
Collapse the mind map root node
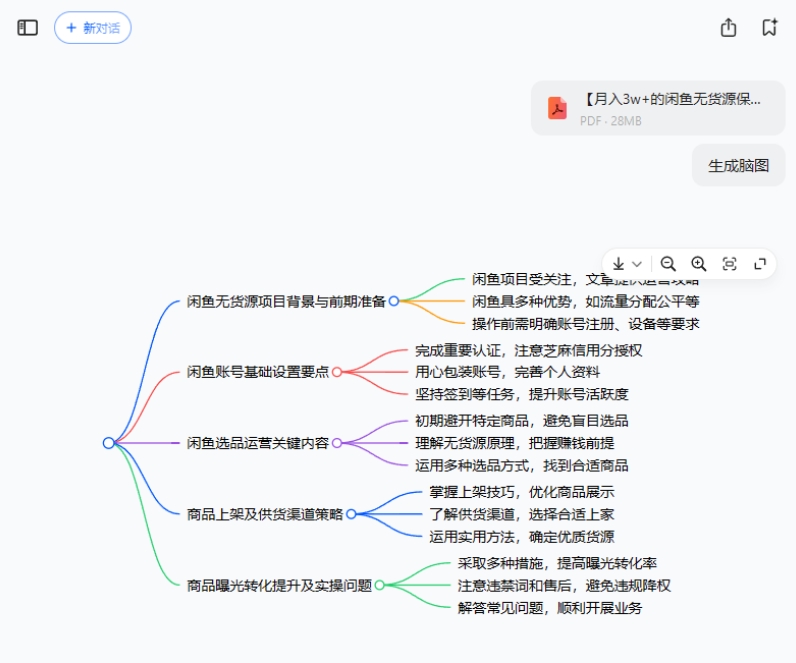(x=108, y=443)
